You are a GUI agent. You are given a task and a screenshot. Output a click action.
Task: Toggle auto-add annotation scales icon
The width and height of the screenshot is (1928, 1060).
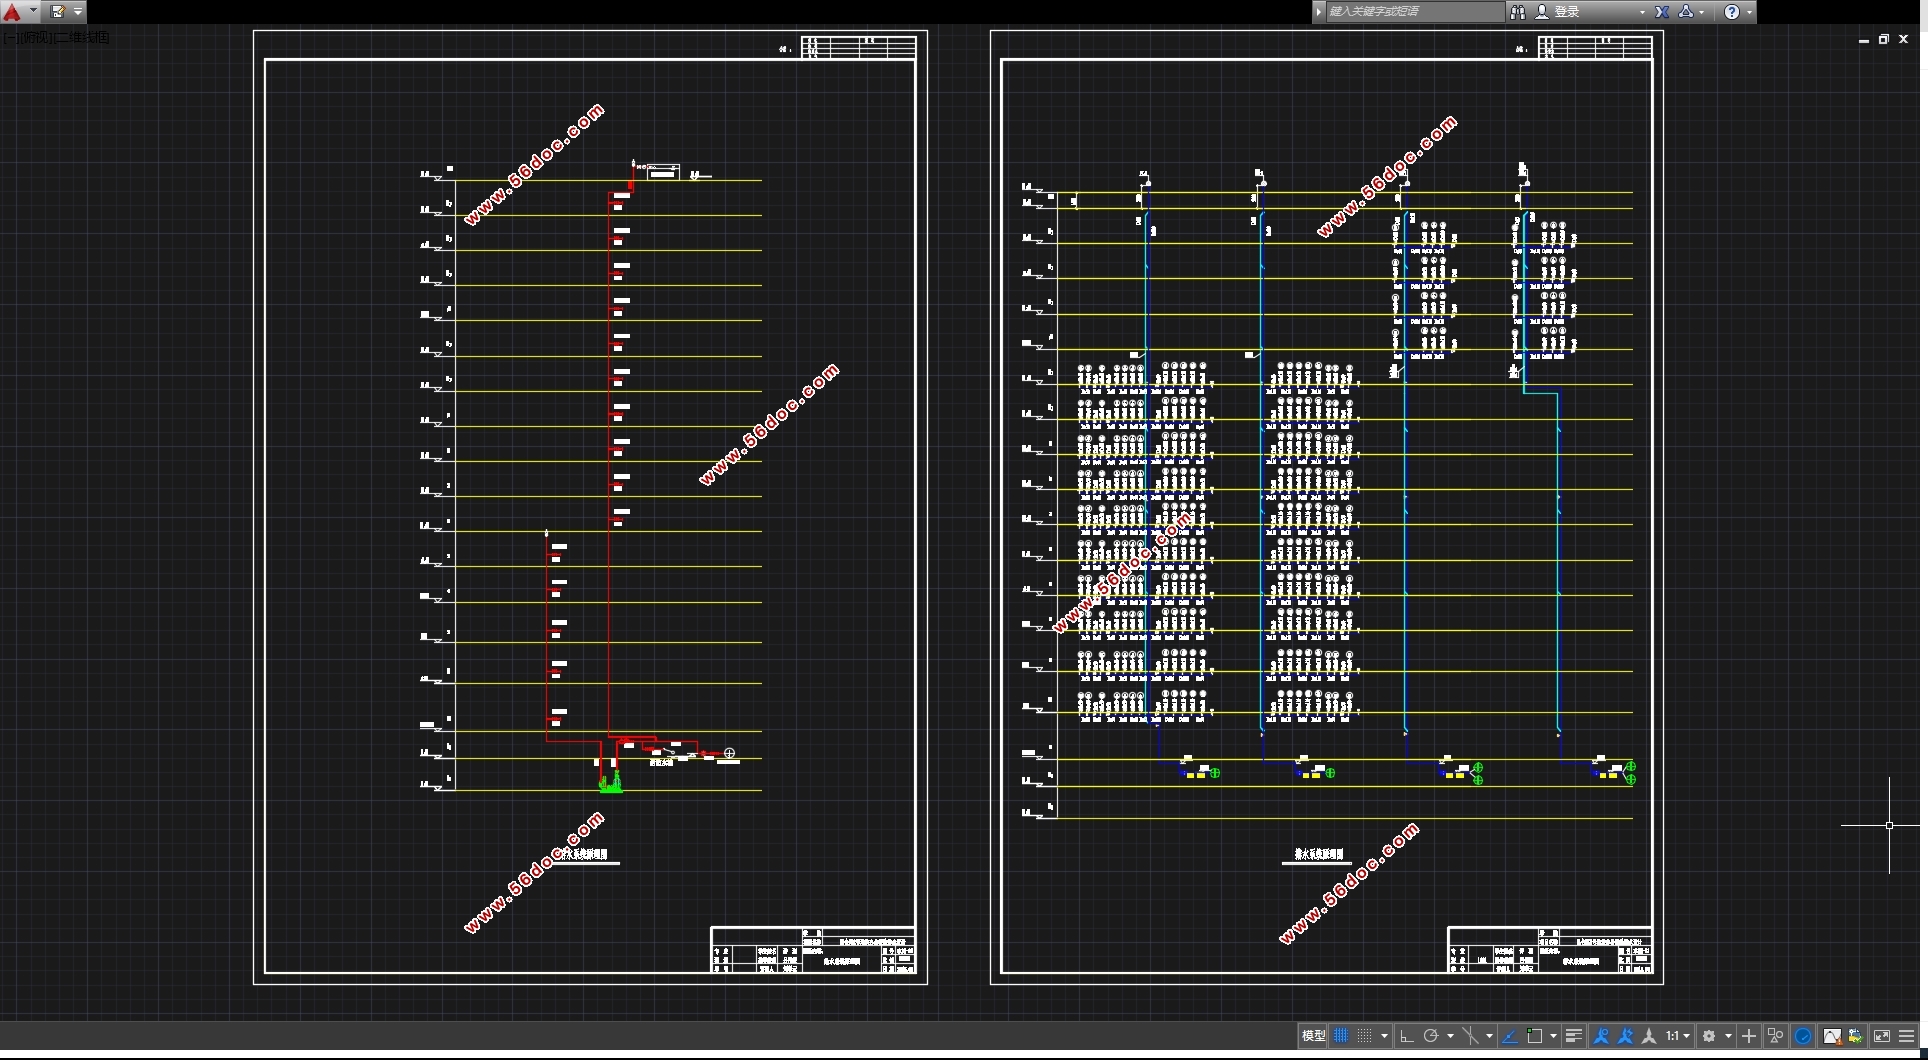1625,1036
